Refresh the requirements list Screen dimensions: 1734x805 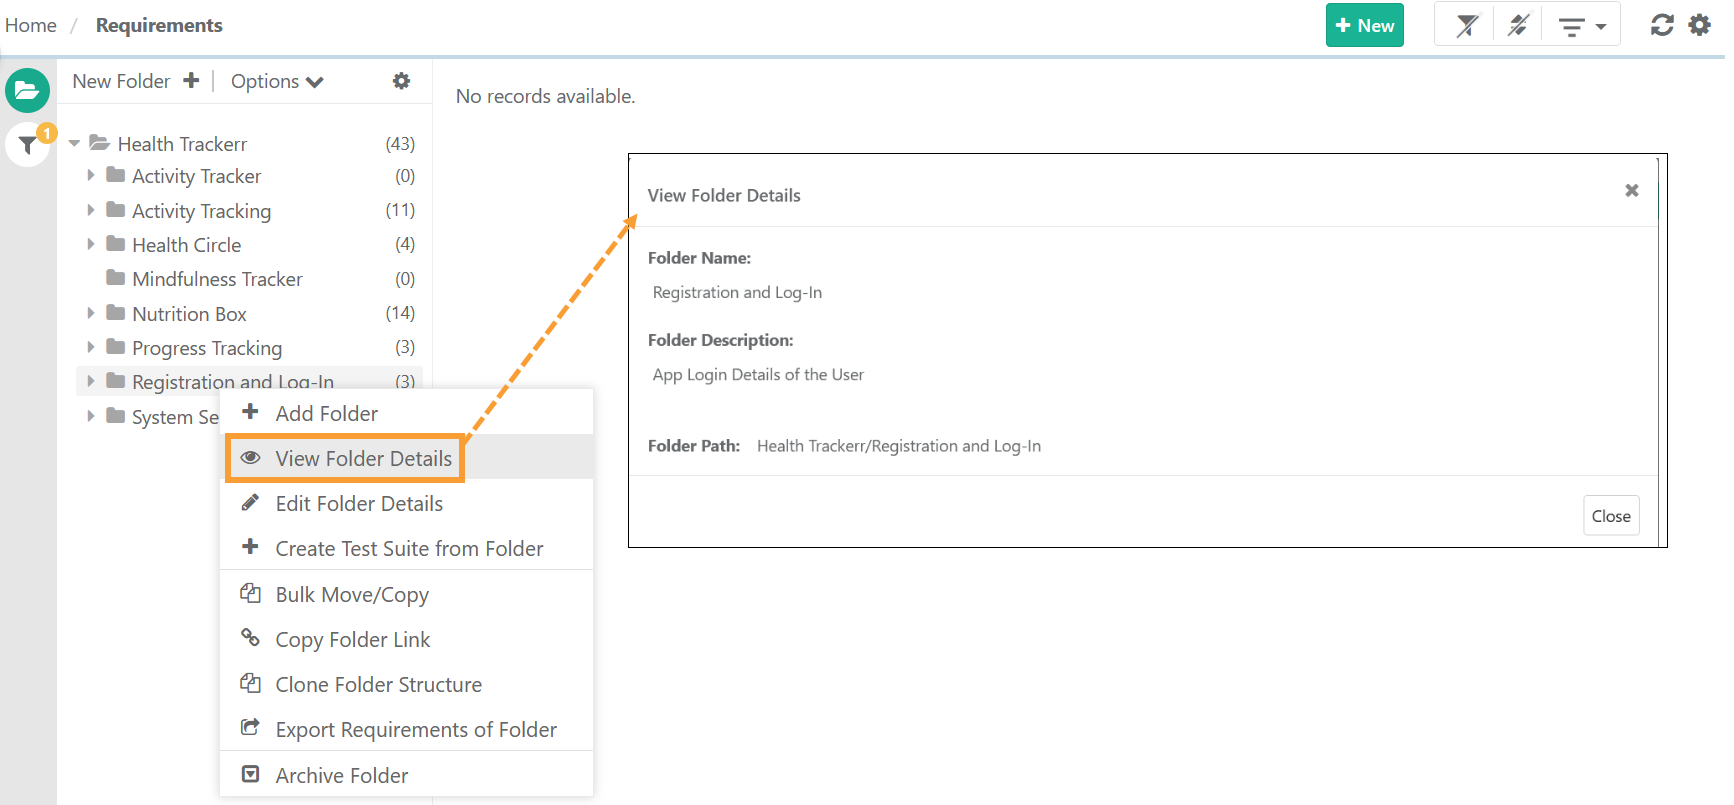click(1662, 25)
